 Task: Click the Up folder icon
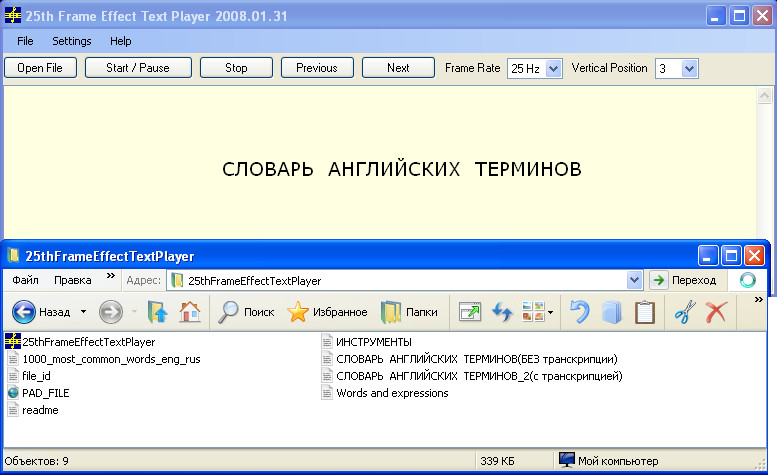[x=158, y=313]
